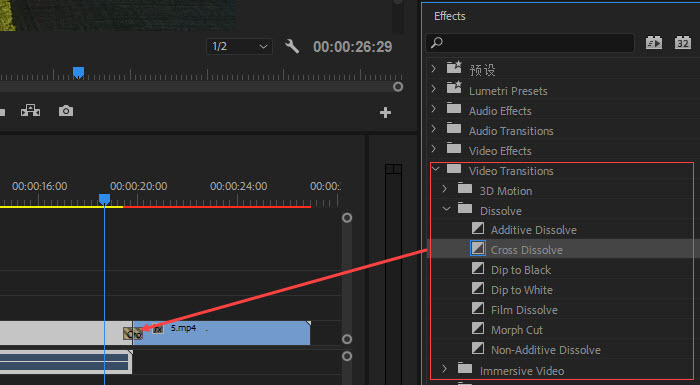Viewport: 700px width, 385px height.
Task: Click the Non-Additive Dissolve transition icon
Action: (x=478, y=348)
